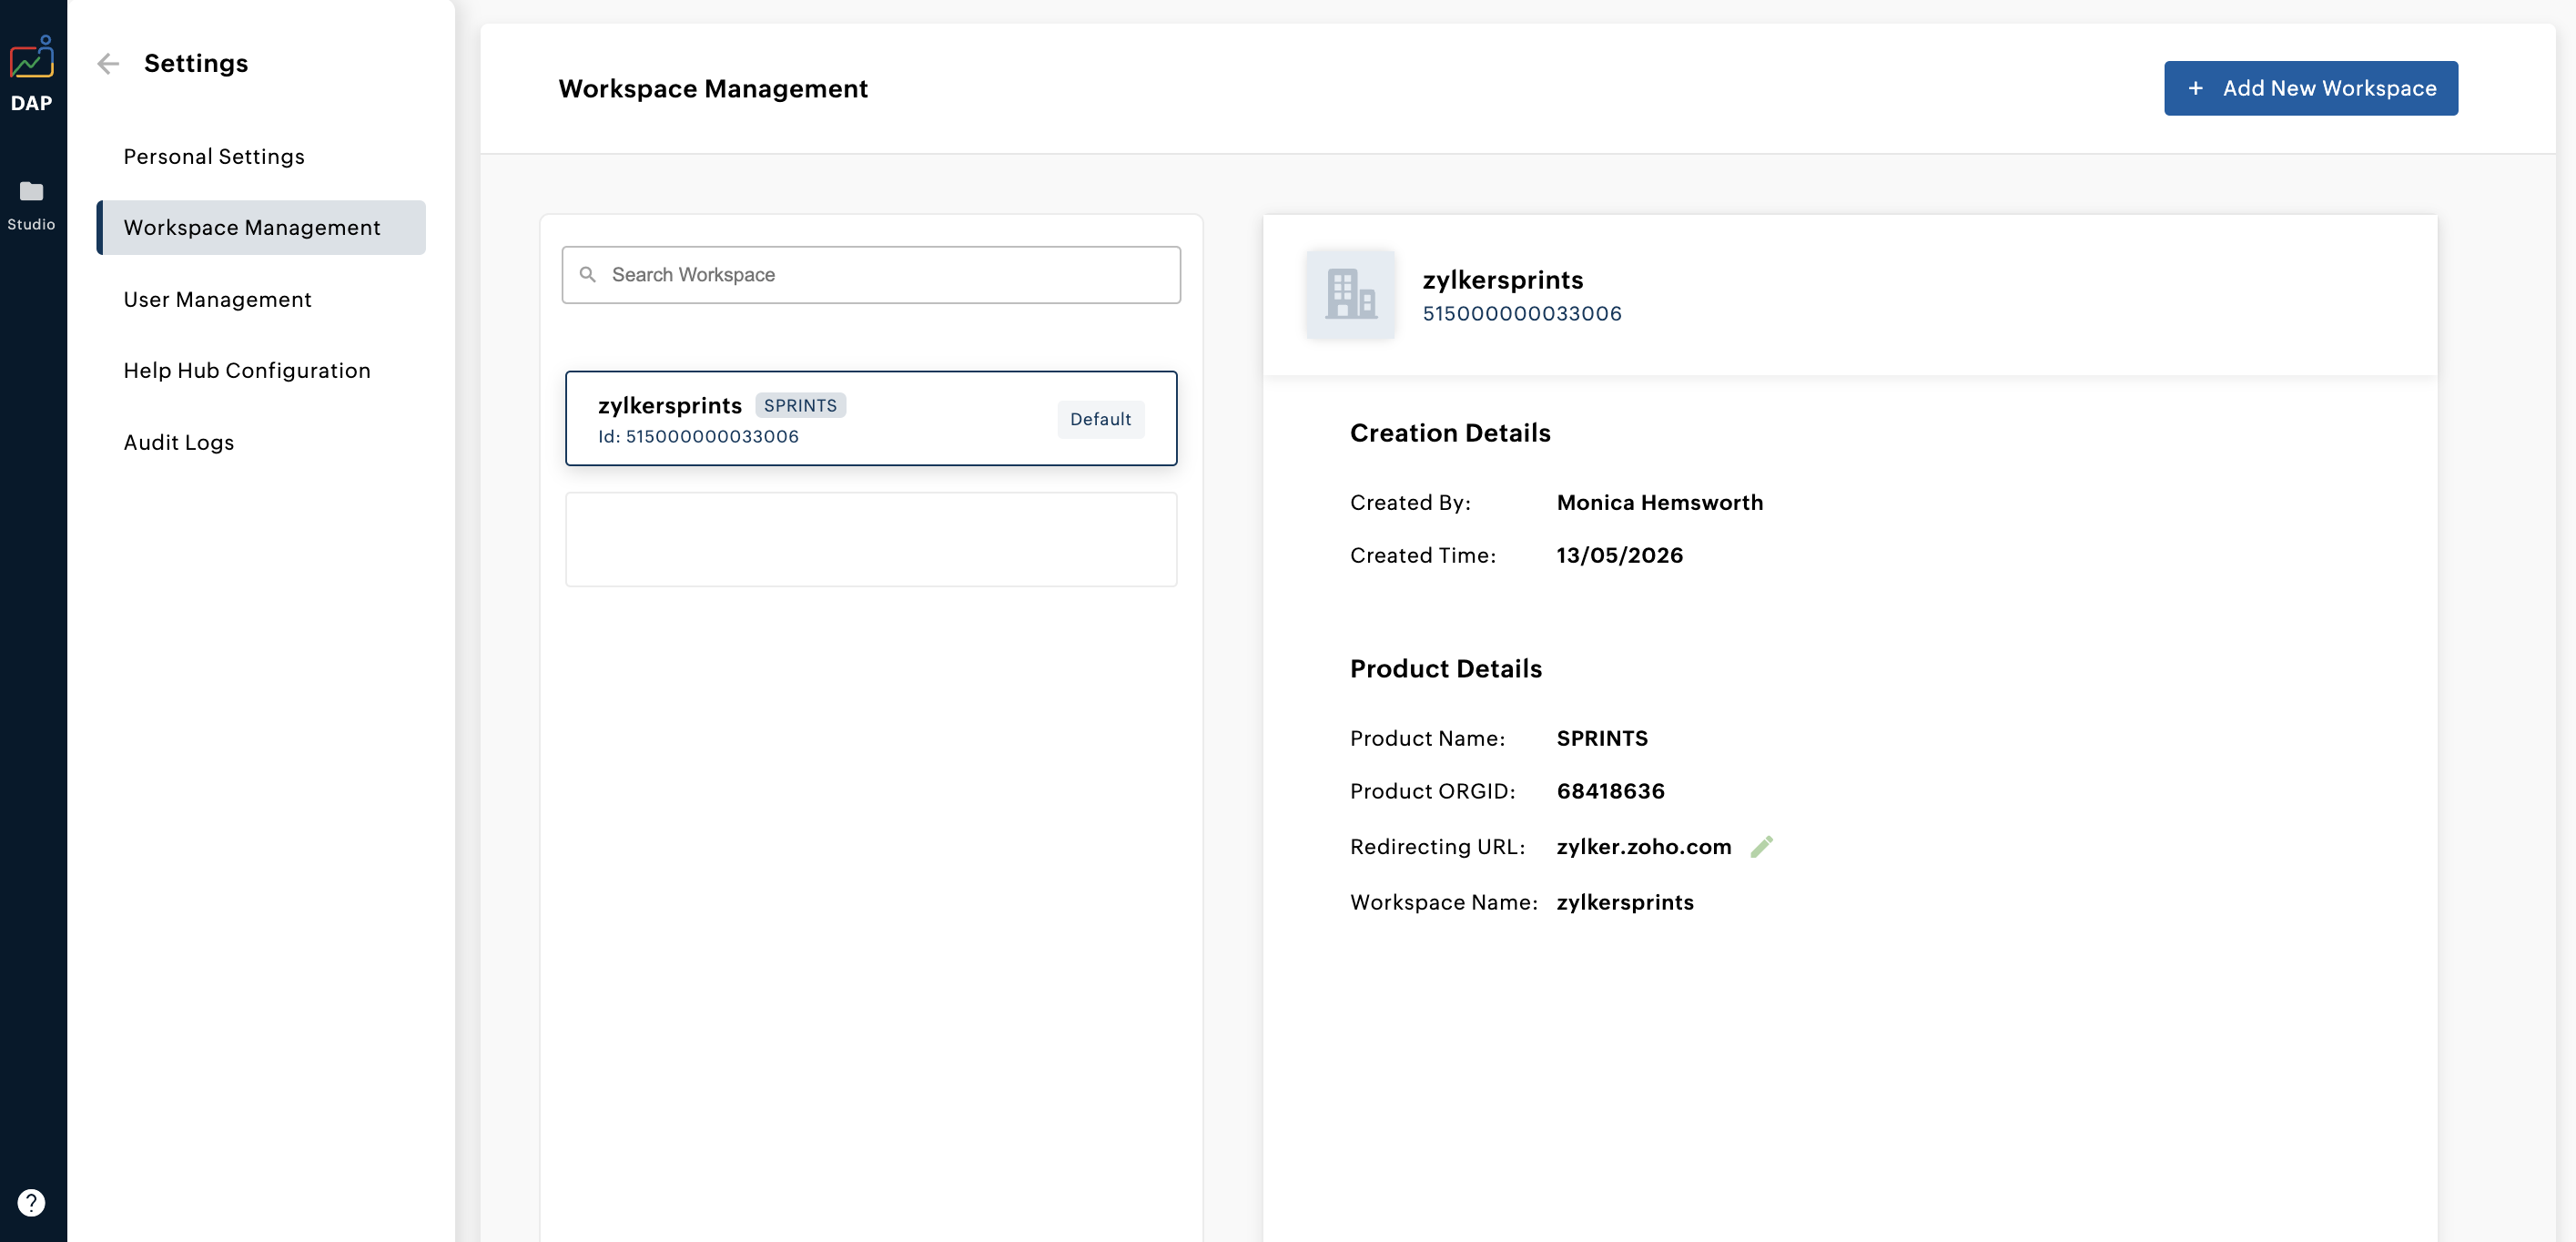The image size is (2576, 1242).
Task: Open the help question mark icon
Action: point(31,1202)
